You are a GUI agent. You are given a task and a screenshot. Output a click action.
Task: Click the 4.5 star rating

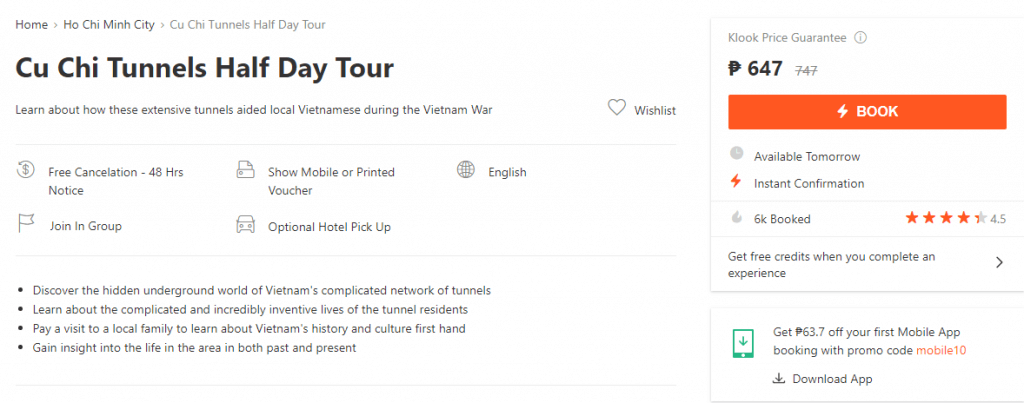coord(955,218)
